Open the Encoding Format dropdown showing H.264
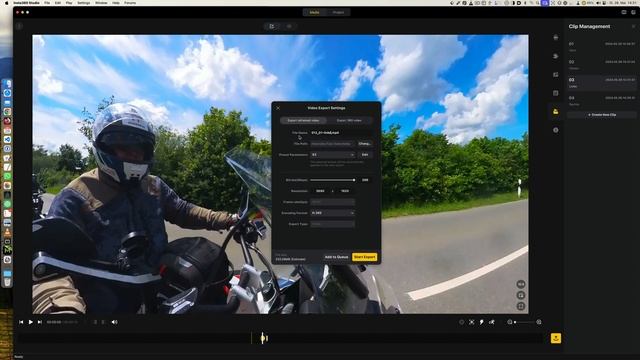 333,213
